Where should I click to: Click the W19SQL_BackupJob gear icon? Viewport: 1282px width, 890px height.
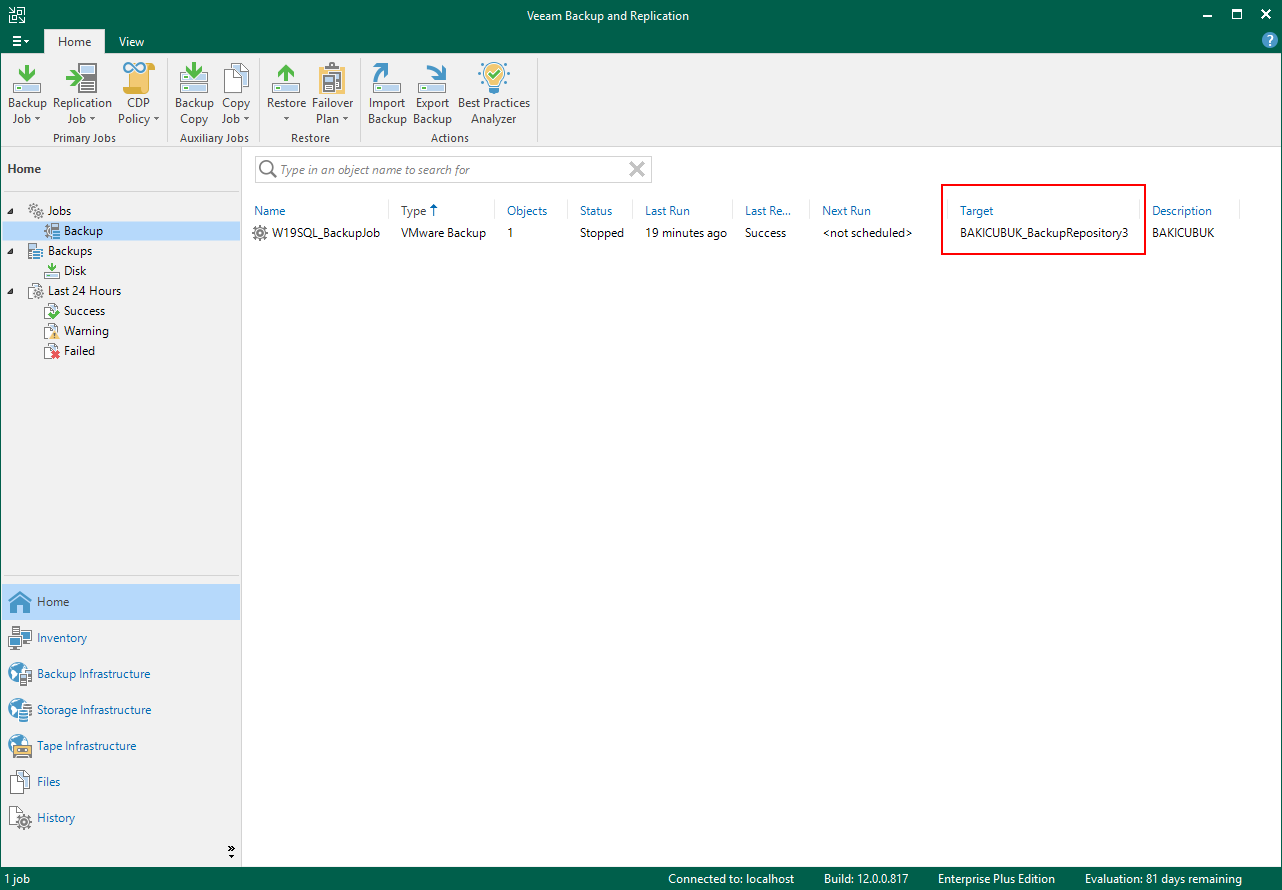pos(260,233)
